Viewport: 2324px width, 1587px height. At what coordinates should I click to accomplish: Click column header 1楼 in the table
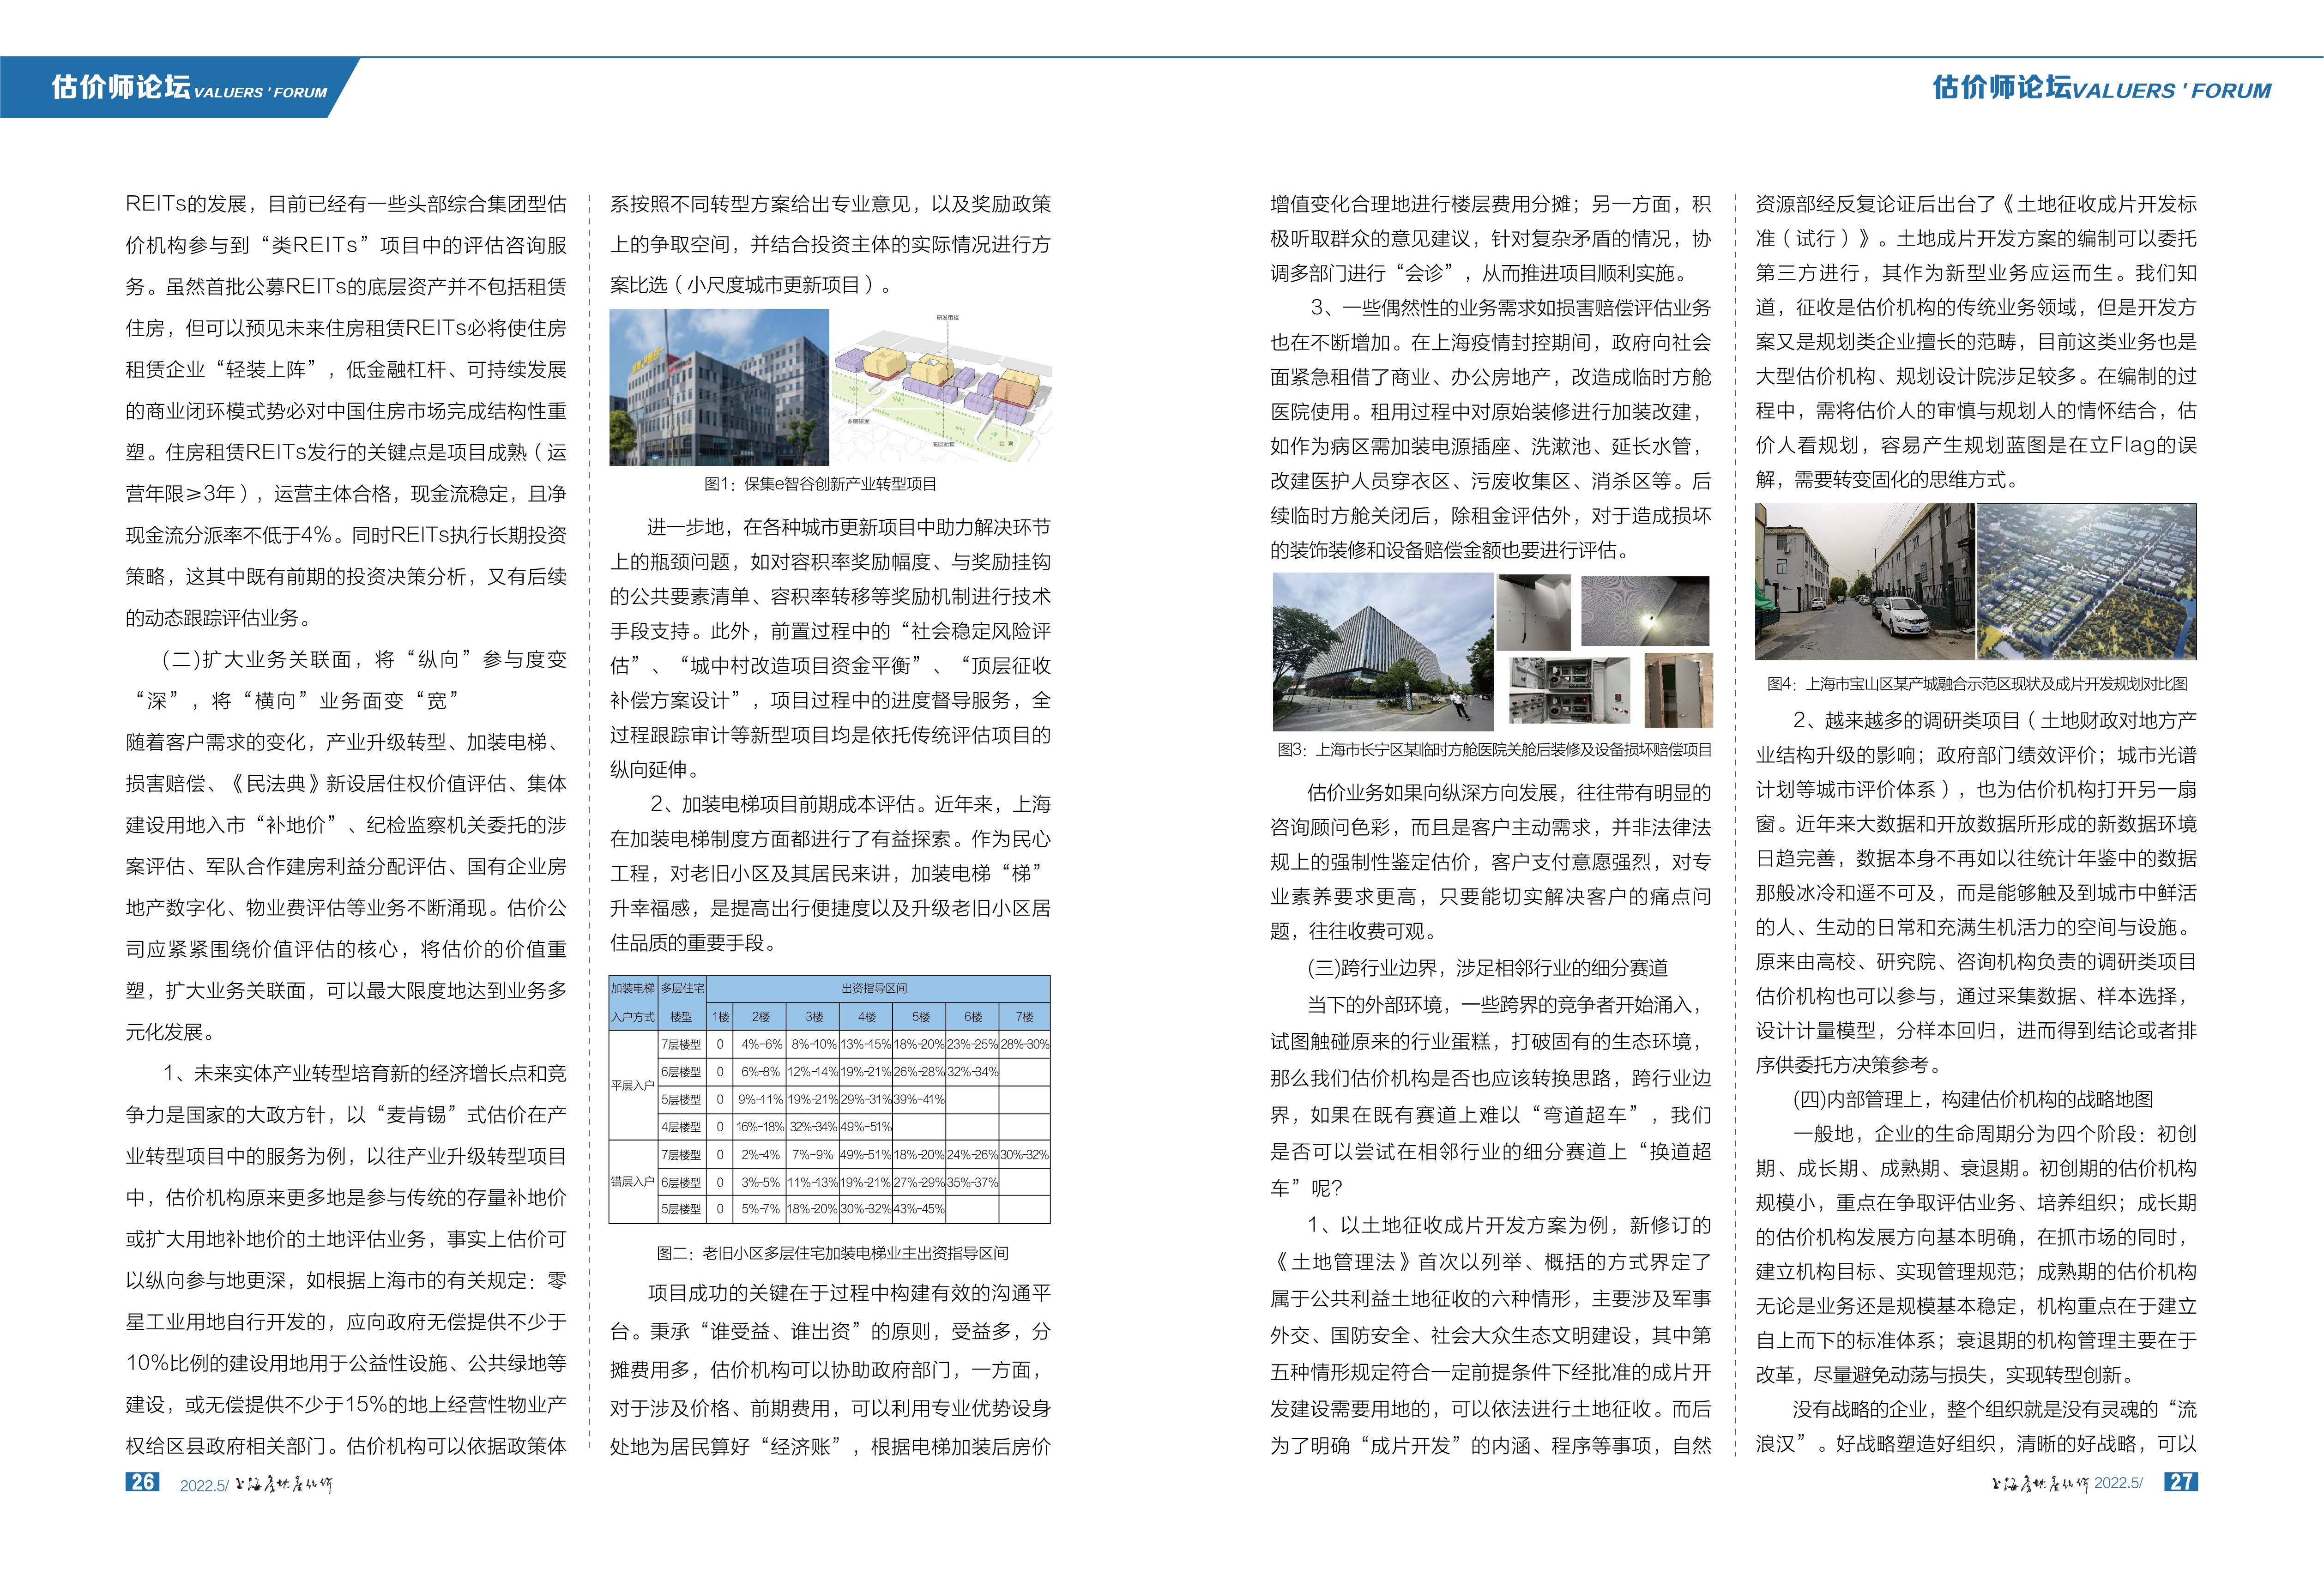tap(720, 1017)
